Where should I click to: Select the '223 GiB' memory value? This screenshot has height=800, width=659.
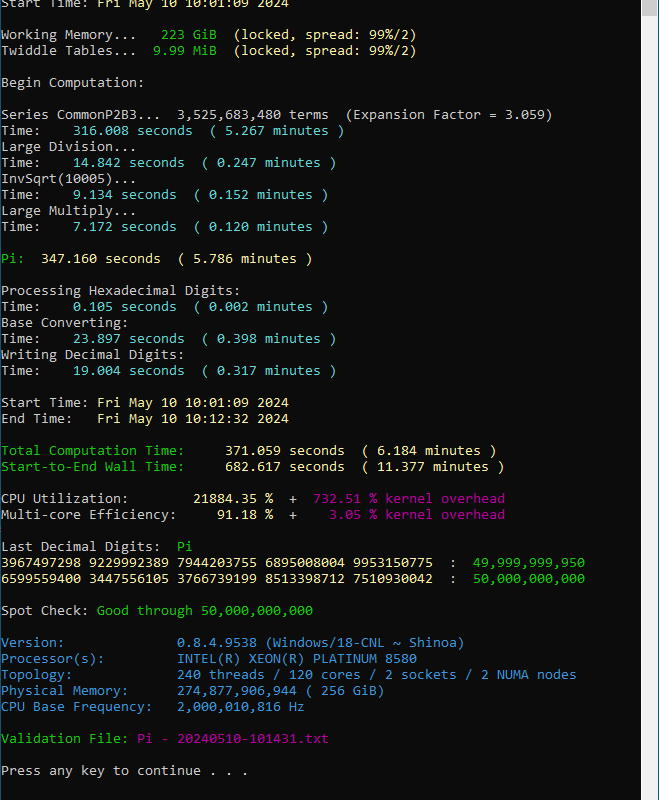[x=189, y=35]
